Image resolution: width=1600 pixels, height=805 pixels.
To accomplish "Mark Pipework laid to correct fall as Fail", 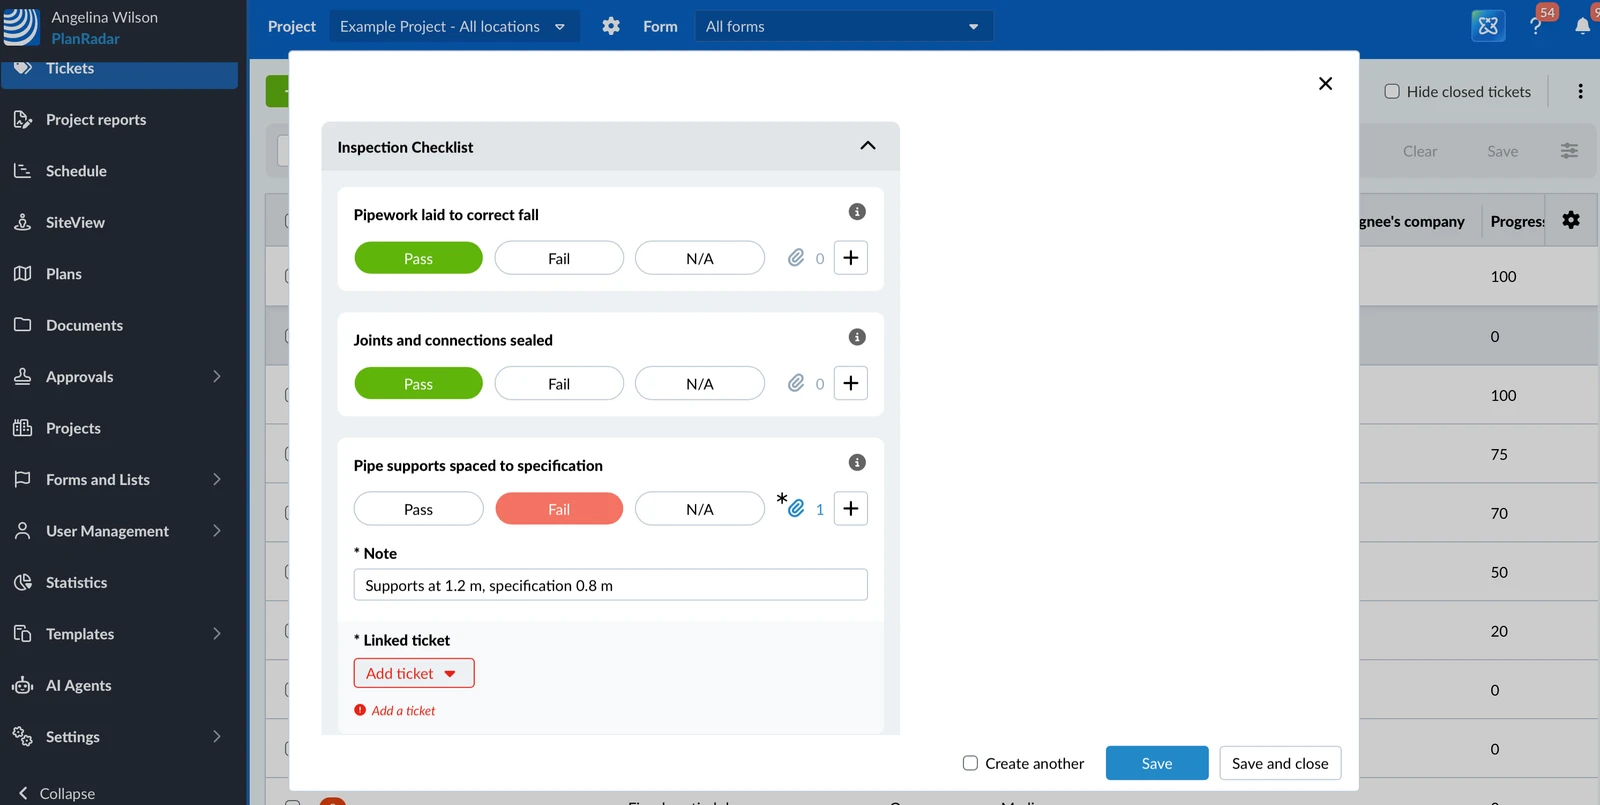I will tap(559, 258).
